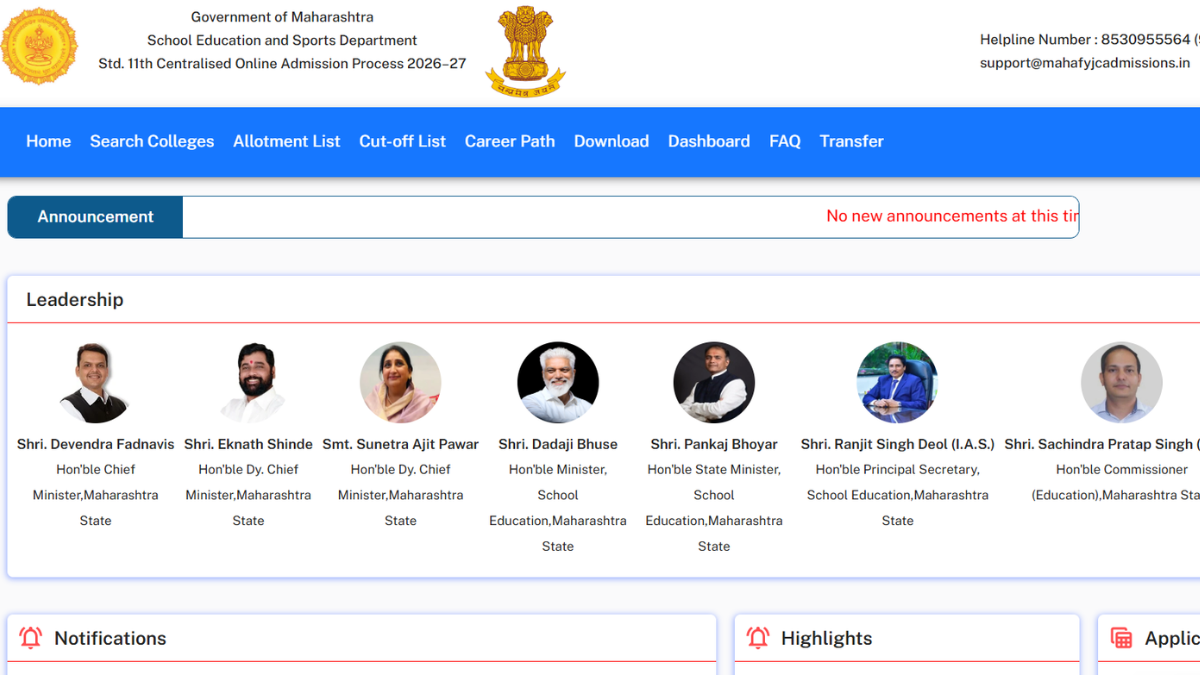Click the Notifications bell icon
Image resolution: width=1200 pixels, height=675 pixels.
tap(31, 638)
